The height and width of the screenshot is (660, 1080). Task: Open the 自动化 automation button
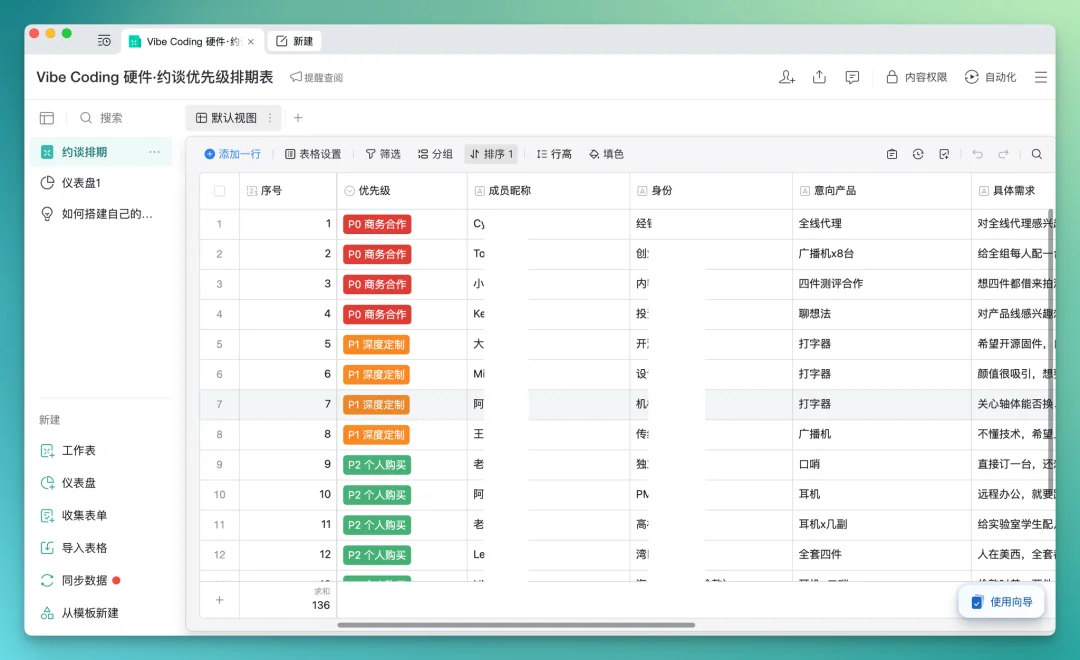990,77
